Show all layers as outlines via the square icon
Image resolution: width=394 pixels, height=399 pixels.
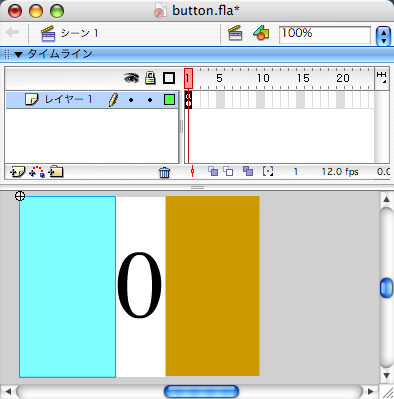[x=169, y=78]
